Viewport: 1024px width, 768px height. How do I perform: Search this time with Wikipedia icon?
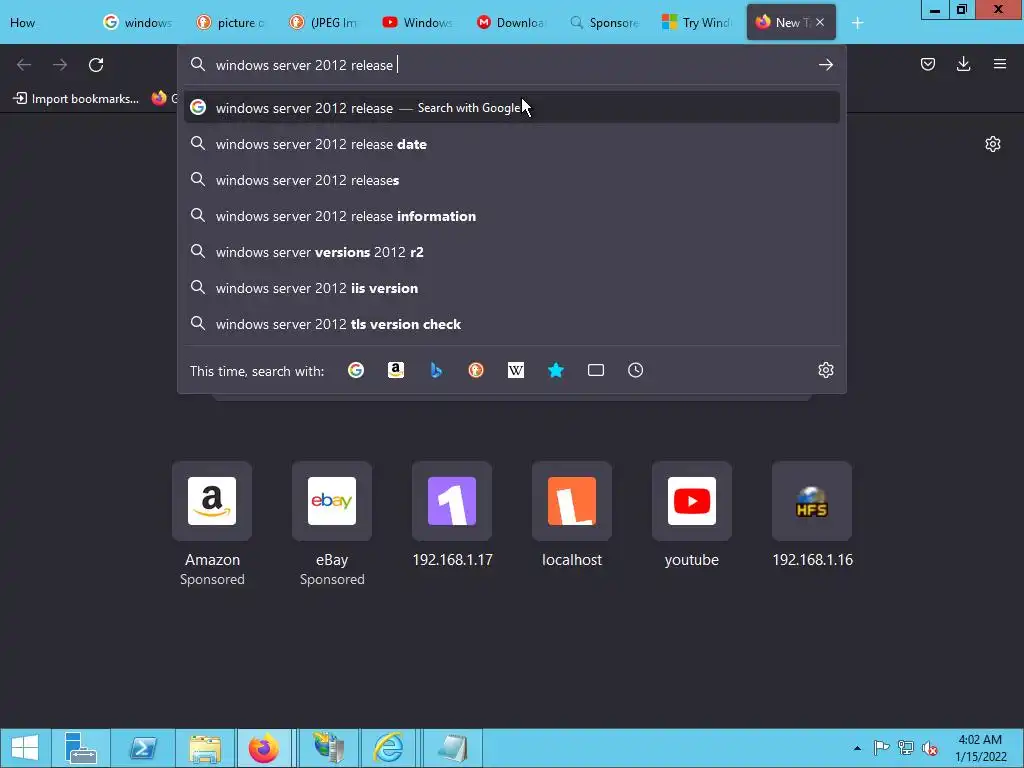point(516,370)
